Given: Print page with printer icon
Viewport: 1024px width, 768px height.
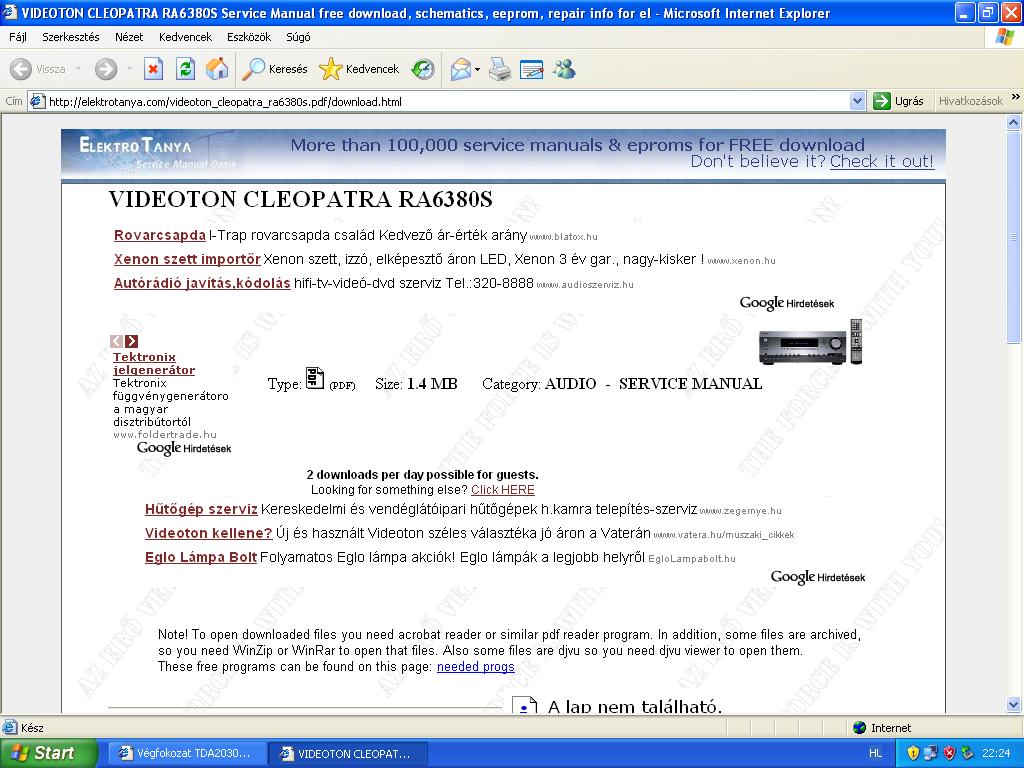Looking at the screenshot, I should point(500,69).
